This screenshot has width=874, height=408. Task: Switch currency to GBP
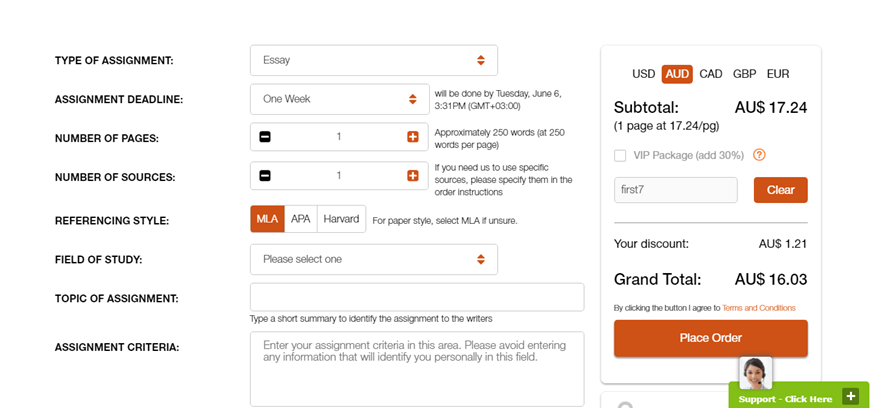click(x=744, y=74)
